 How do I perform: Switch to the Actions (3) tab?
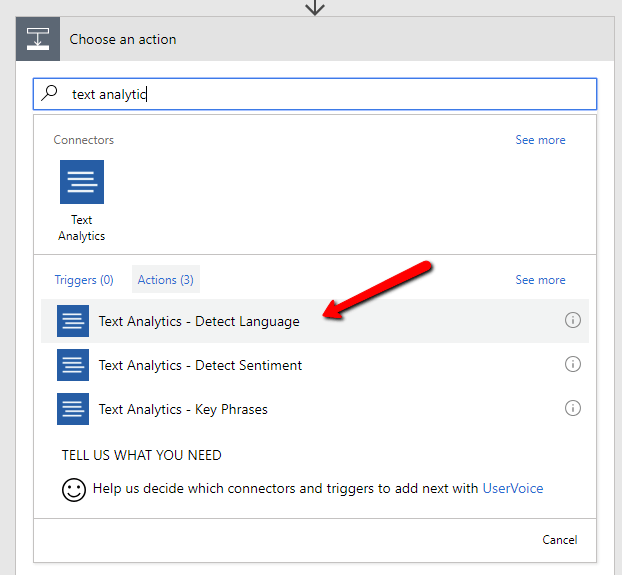166,280
